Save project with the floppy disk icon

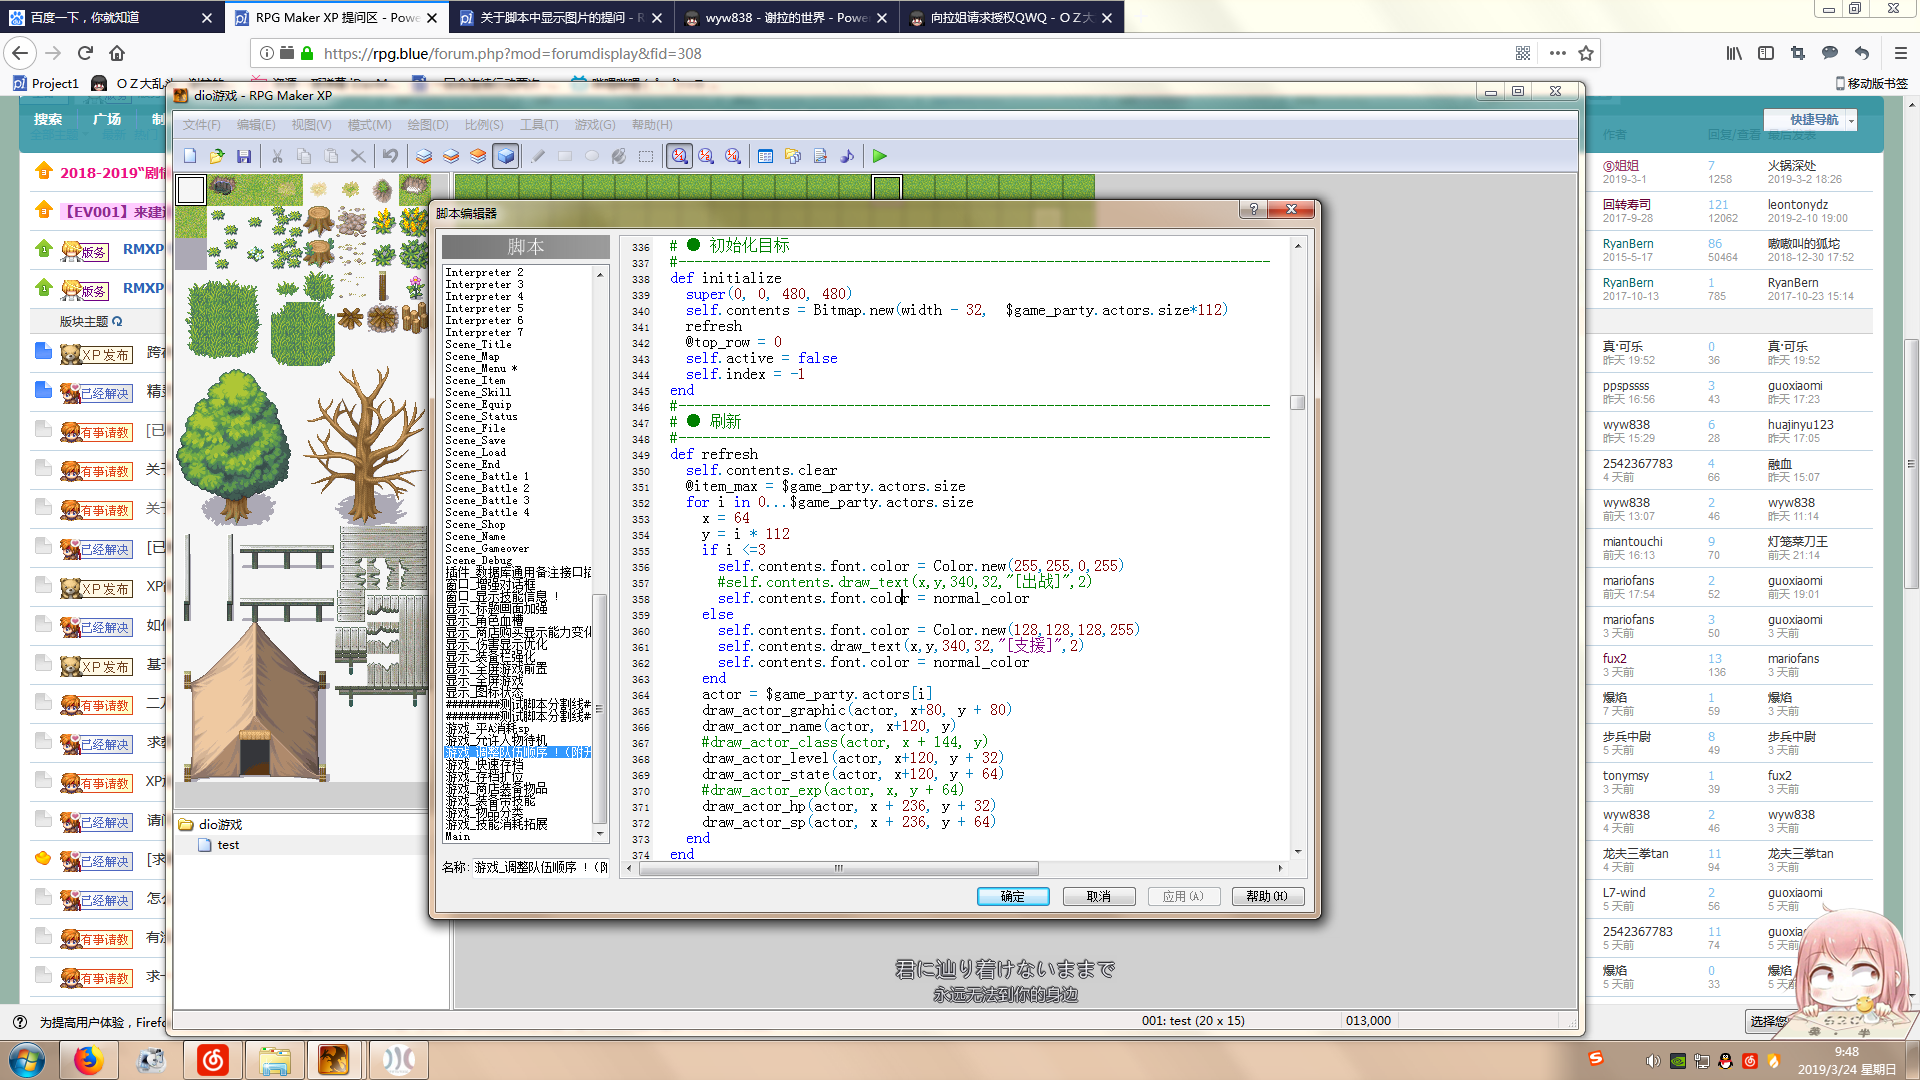pos(244,156)
